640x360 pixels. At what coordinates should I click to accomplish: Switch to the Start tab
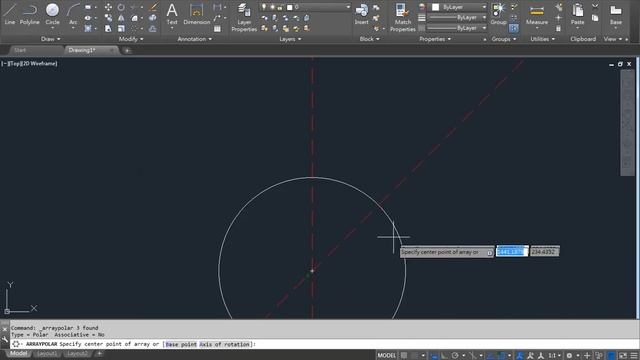coord(20,50)
